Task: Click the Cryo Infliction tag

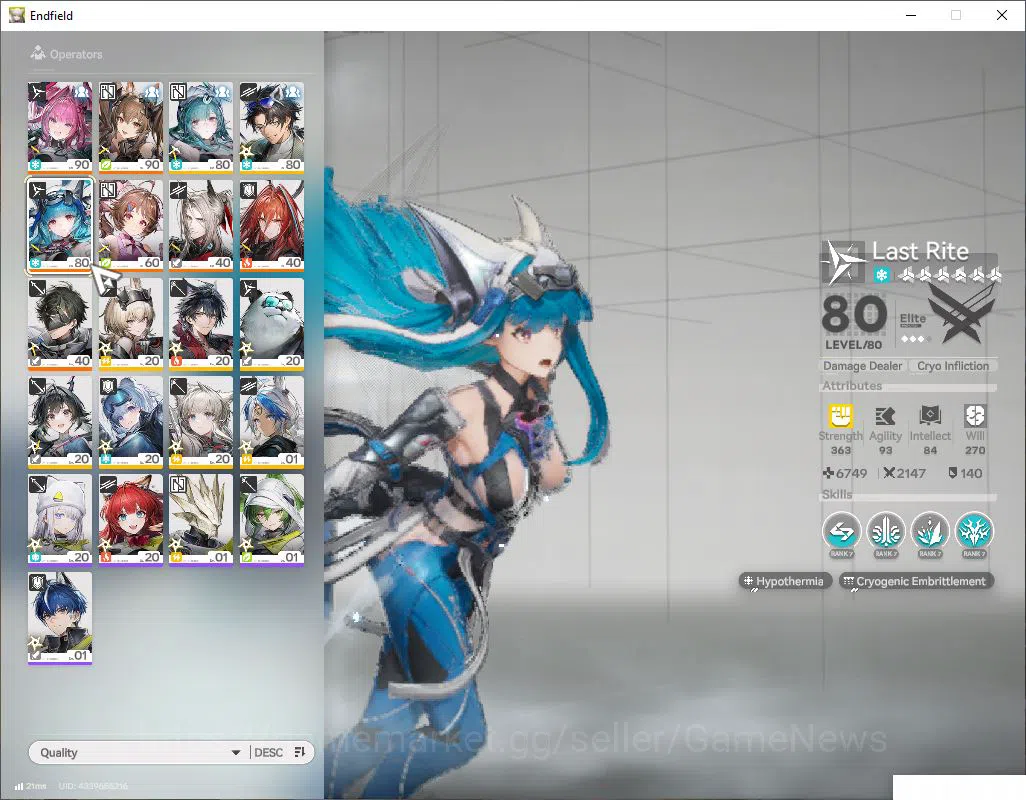Action: [953, 366]
